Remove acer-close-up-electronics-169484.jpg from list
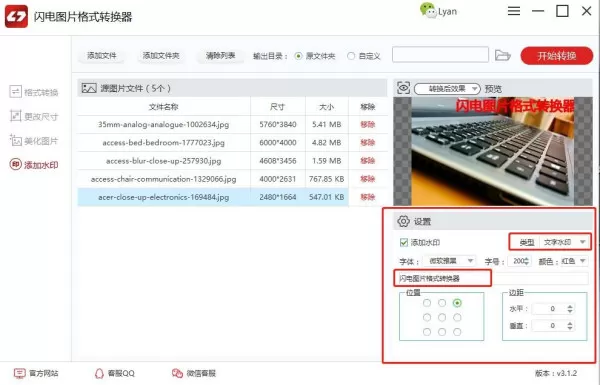Image resolution: width=600 pixels, height=385 pixels. tap(367, 197)
